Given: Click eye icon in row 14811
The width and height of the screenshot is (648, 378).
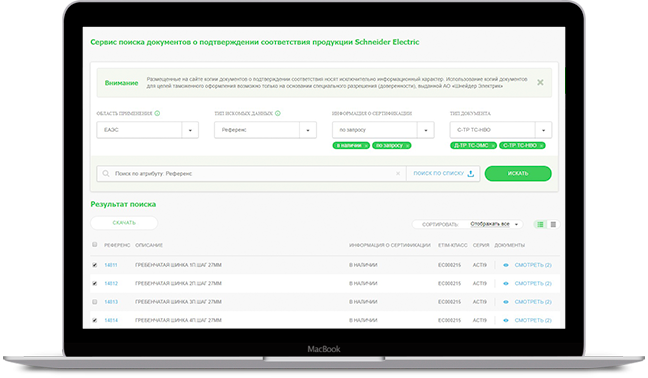Looking at the screenshot, I should coord(506,265).
